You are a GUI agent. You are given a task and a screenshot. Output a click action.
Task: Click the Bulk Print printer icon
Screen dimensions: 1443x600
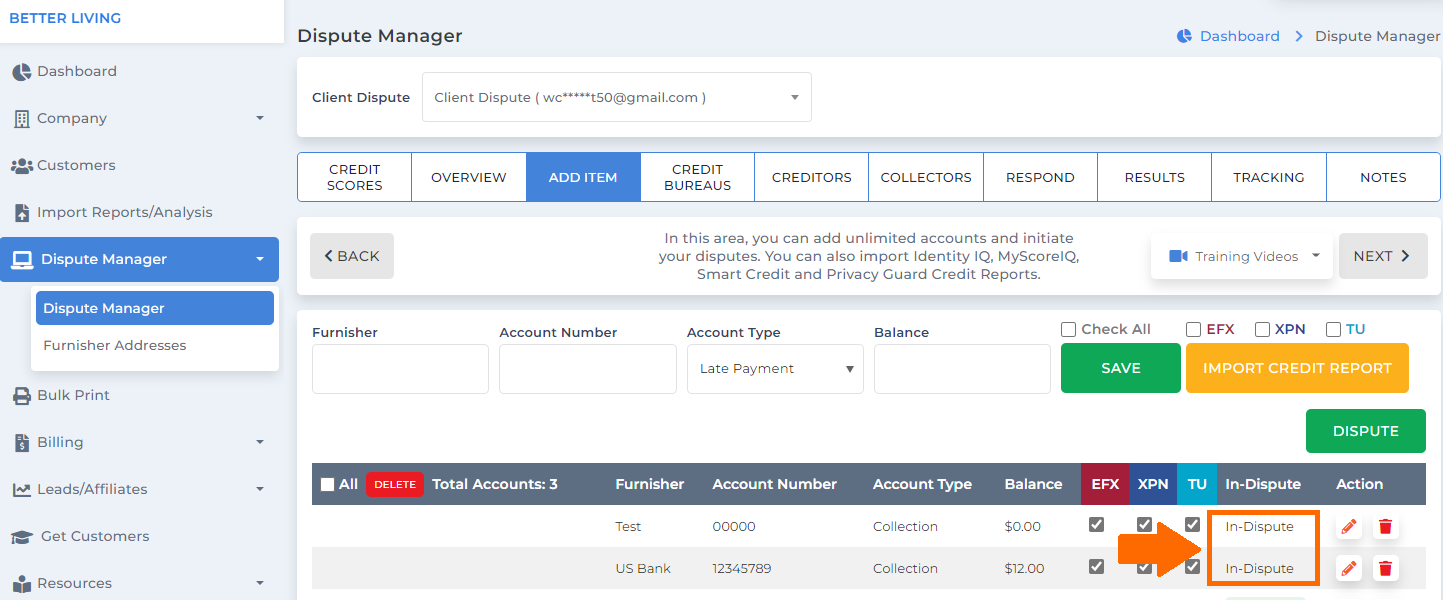pyautogui.click(x=21, y=396)
